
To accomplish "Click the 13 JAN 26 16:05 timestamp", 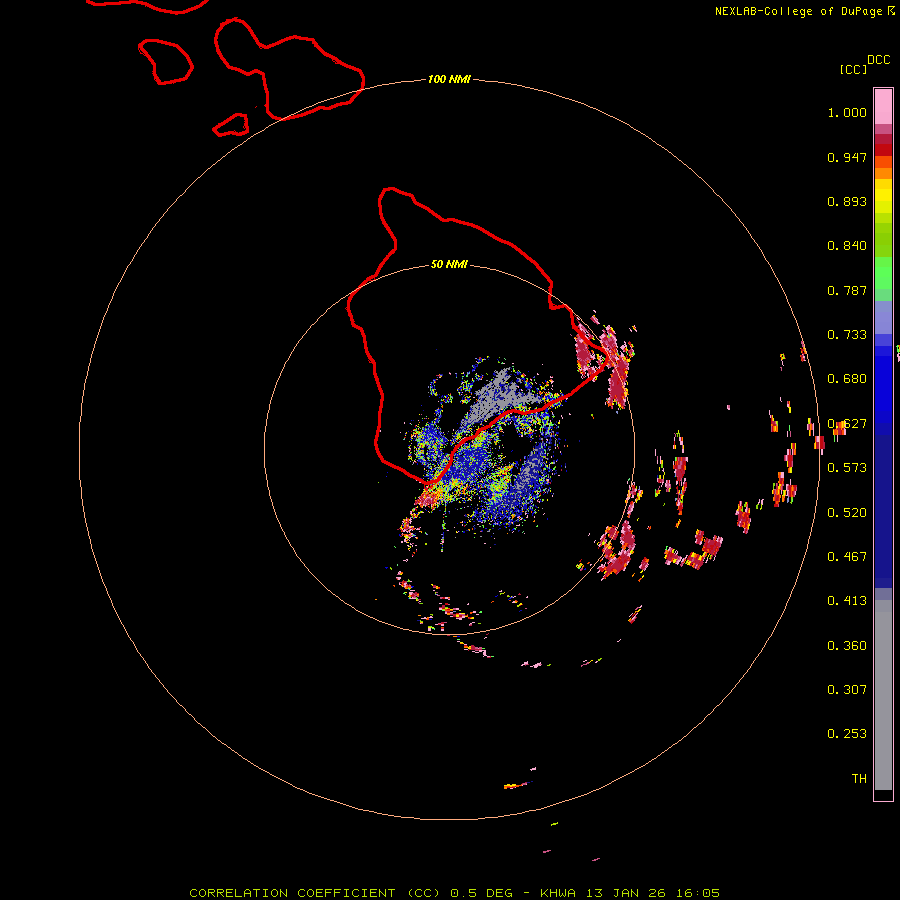I will (653, 893).
